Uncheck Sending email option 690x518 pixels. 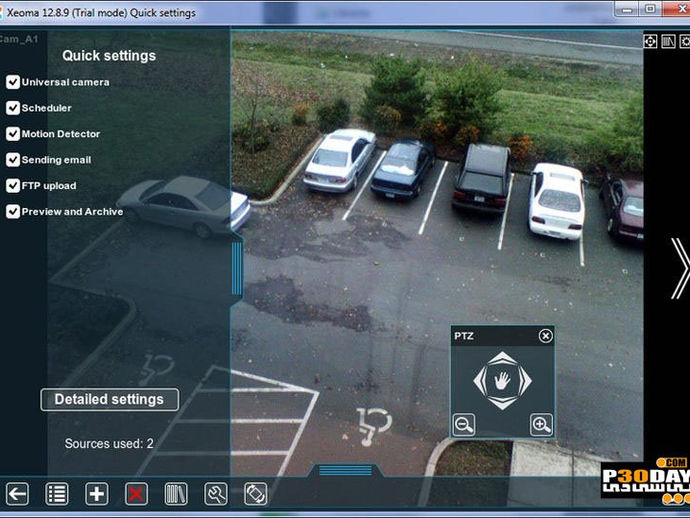tap(13, 160)
